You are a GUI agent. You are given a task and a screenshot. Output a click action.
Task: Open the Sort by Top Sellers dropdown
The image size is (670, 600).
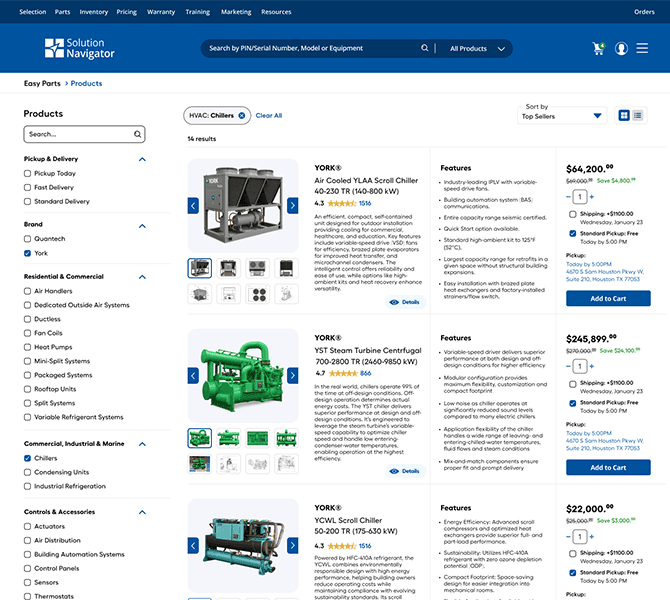pyautogui.click(x=561, y=116)
